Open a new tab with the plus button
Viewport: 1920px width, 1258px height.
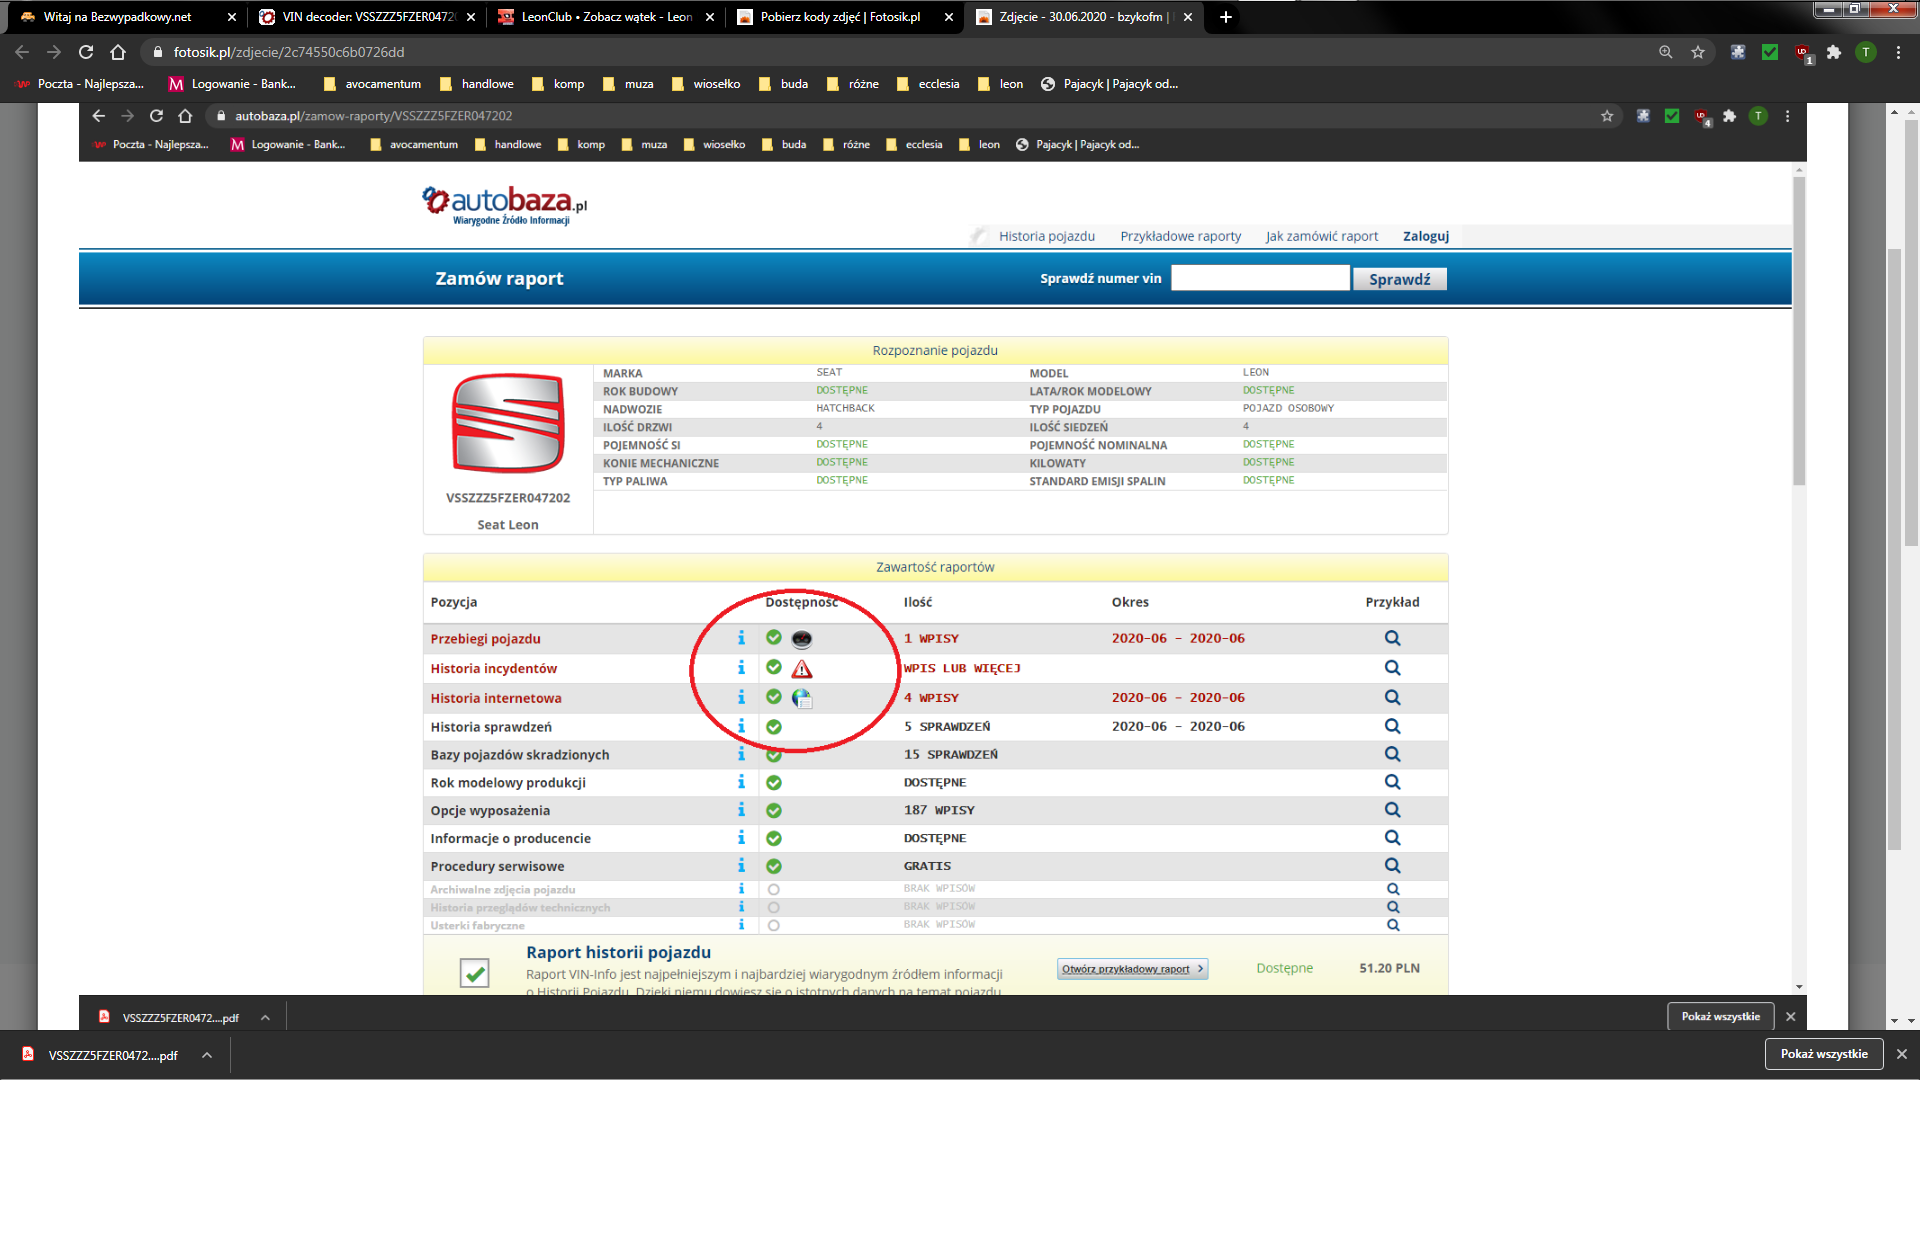tap(1225, 17)
